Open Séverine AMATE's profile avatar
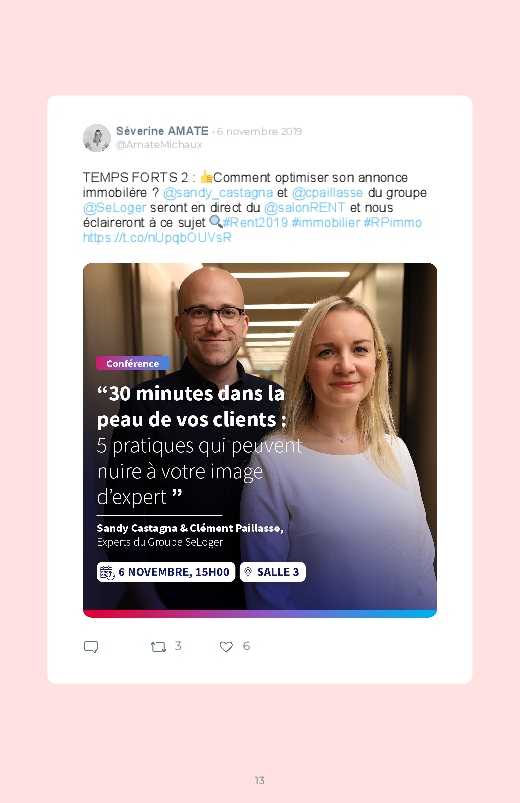This screenshot has height=803, width=520. tap(97, 138)
